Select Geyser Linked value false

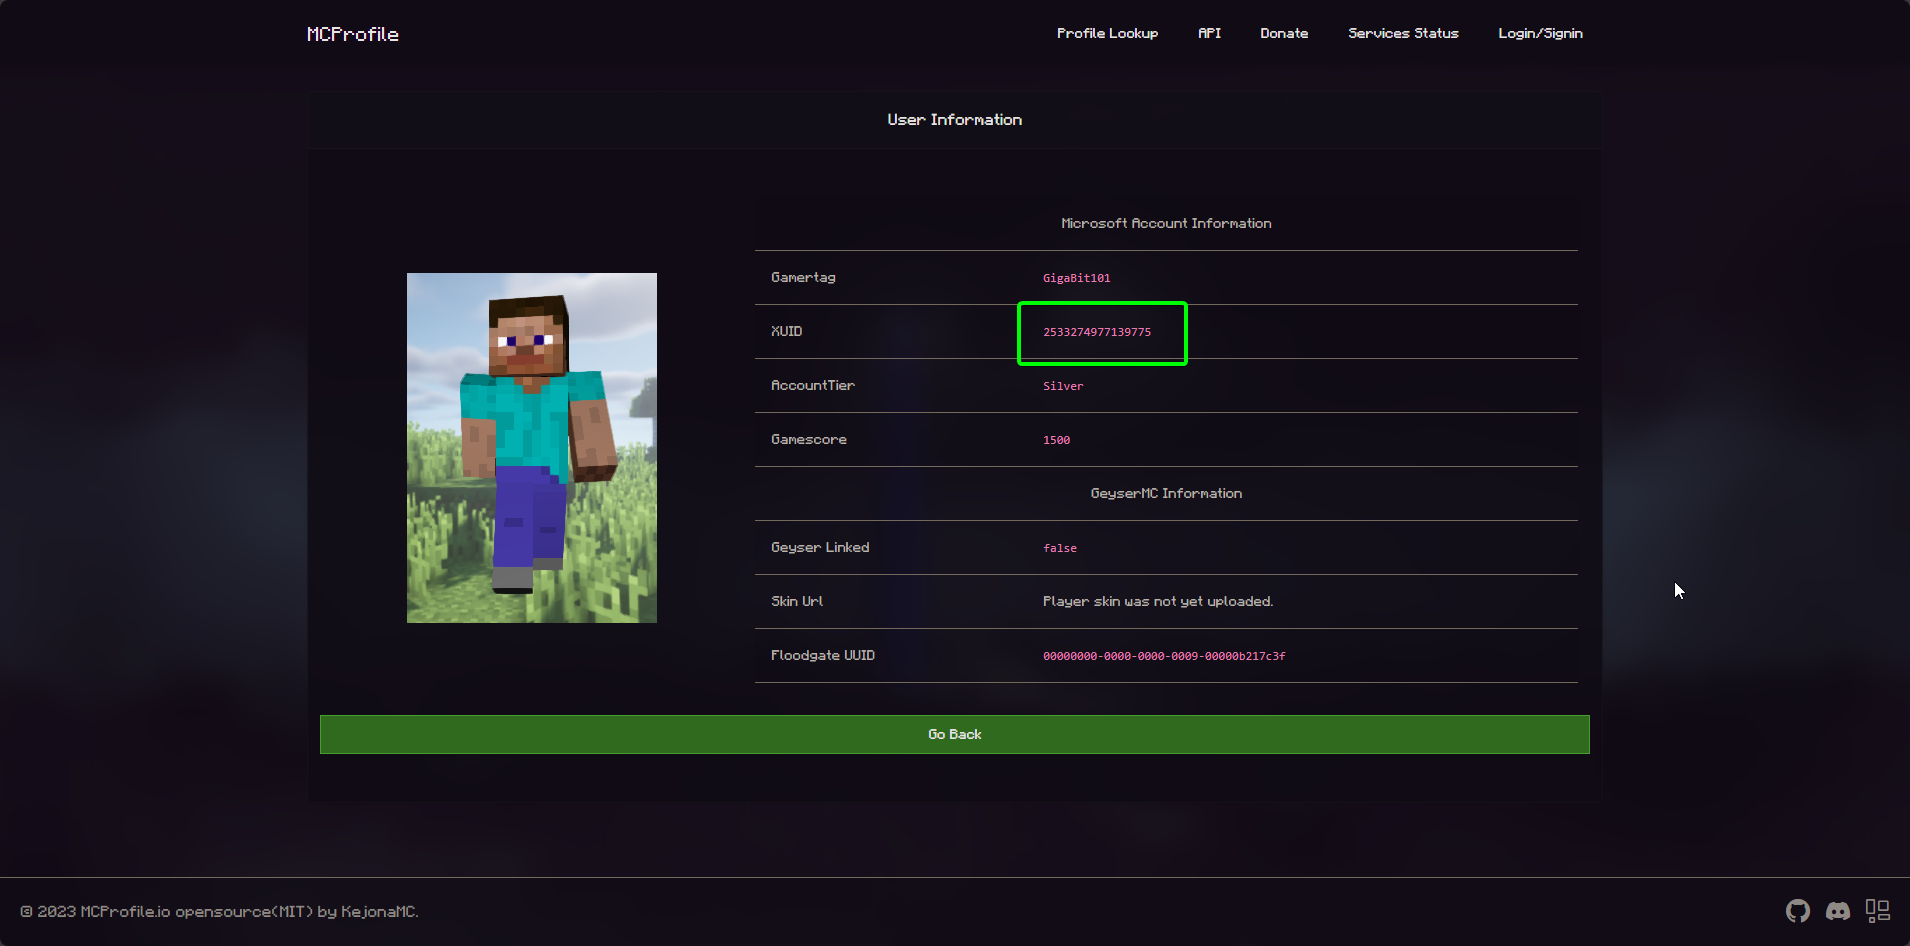click(1060, 548)
